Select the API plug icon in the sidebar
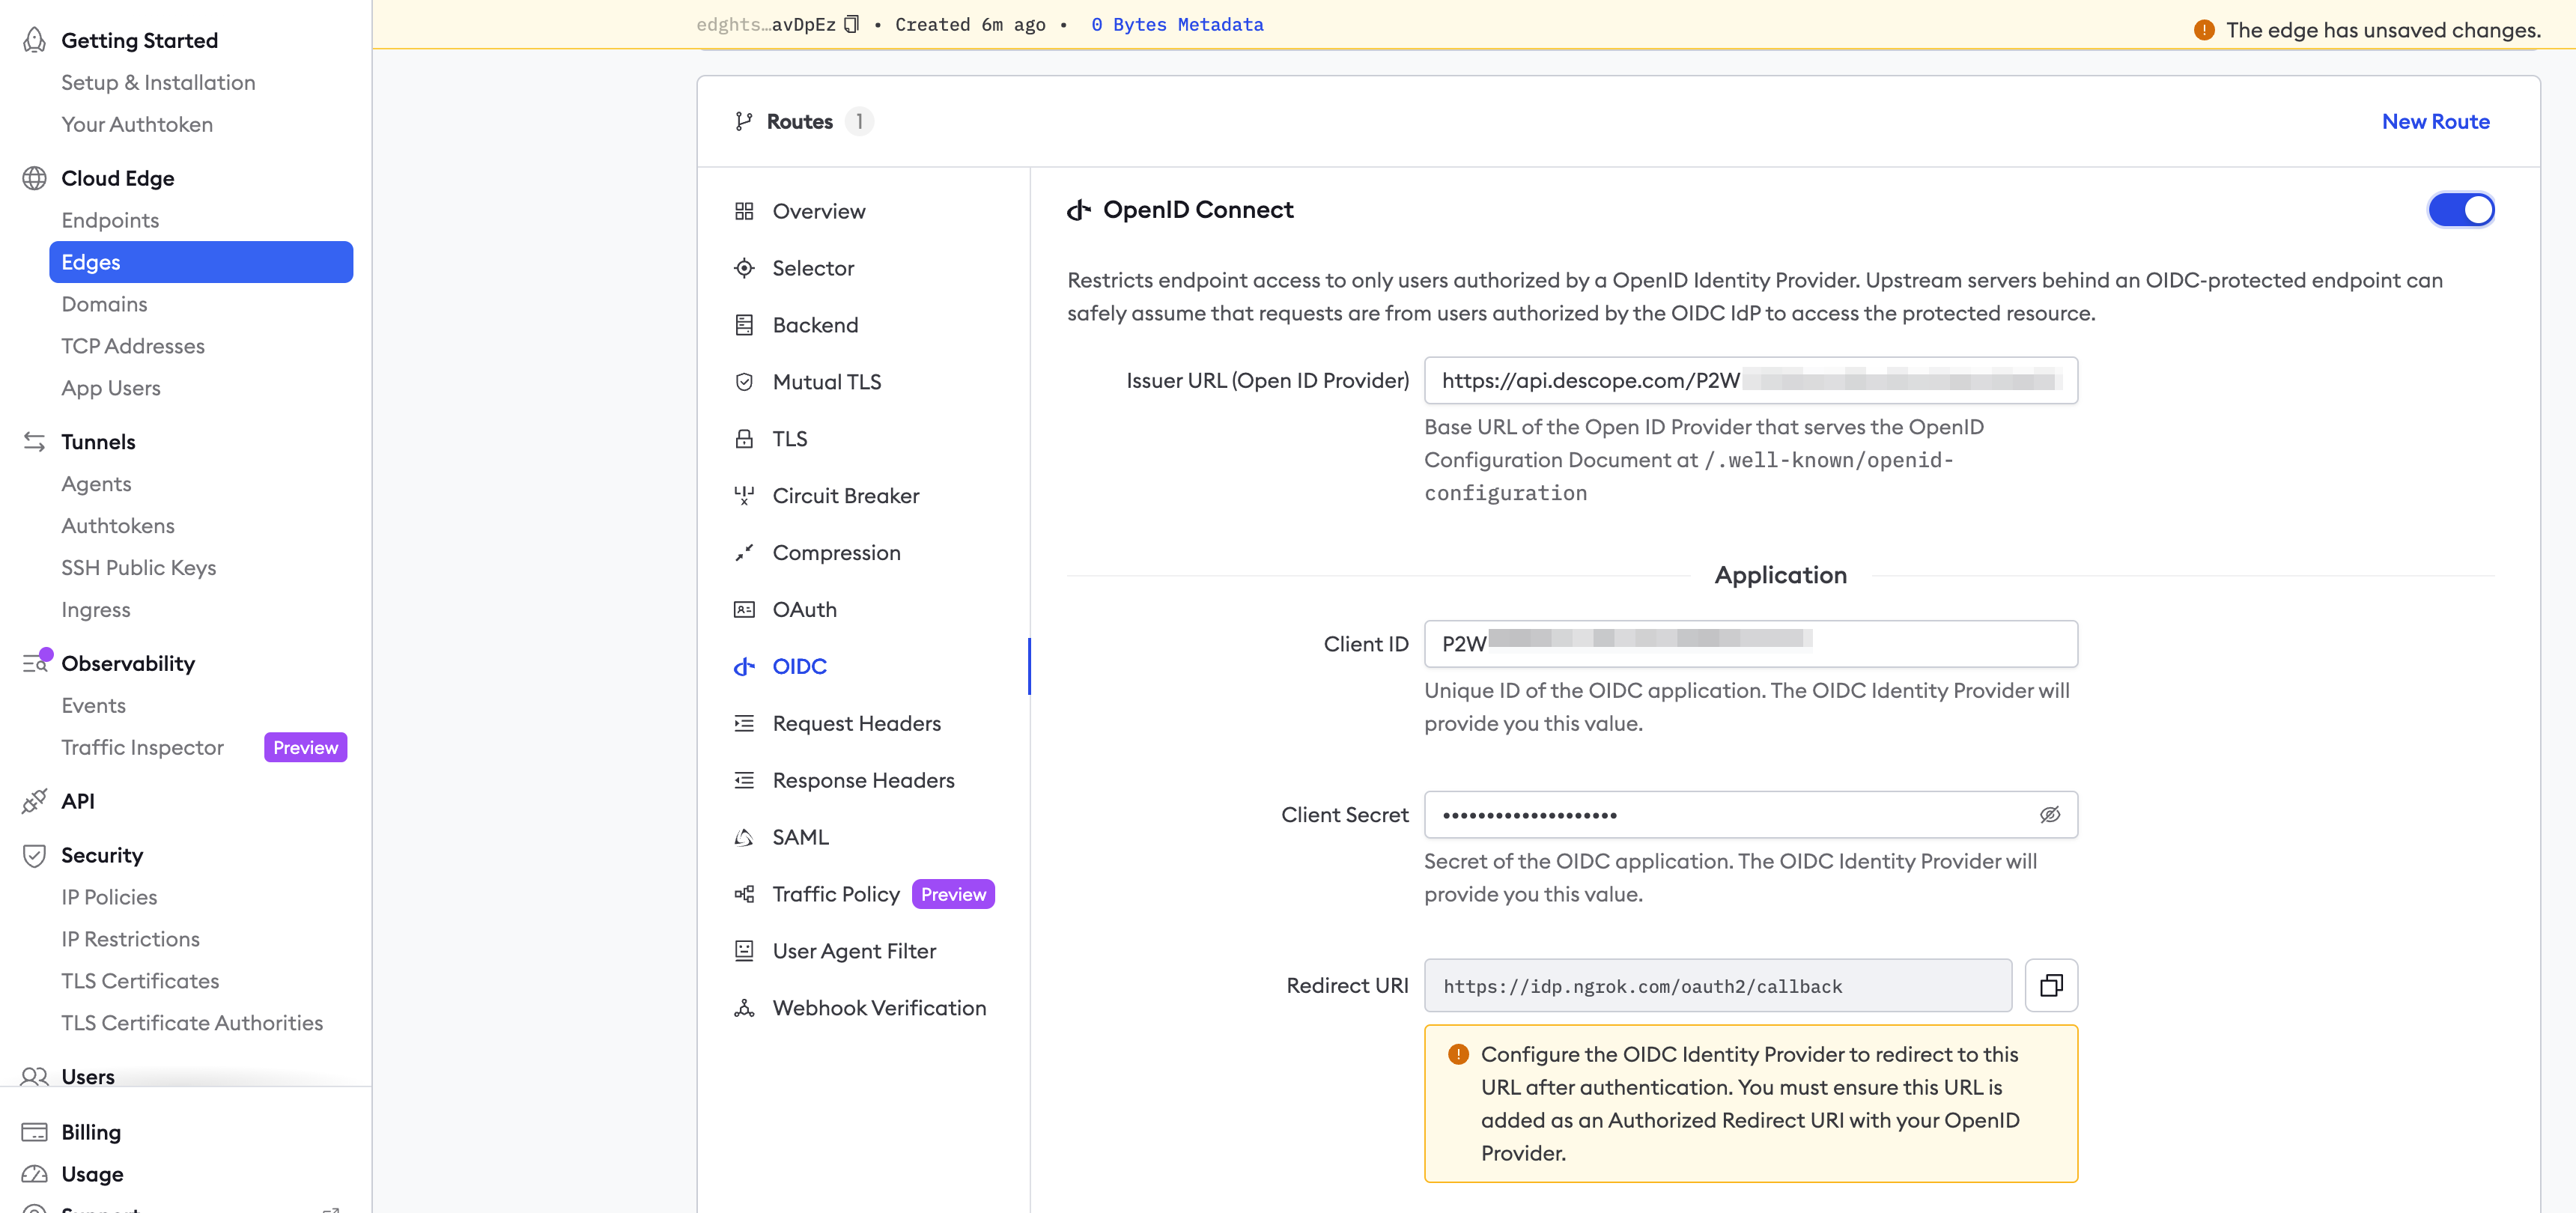This screenshot has width=2576, height=1213. 33,800
